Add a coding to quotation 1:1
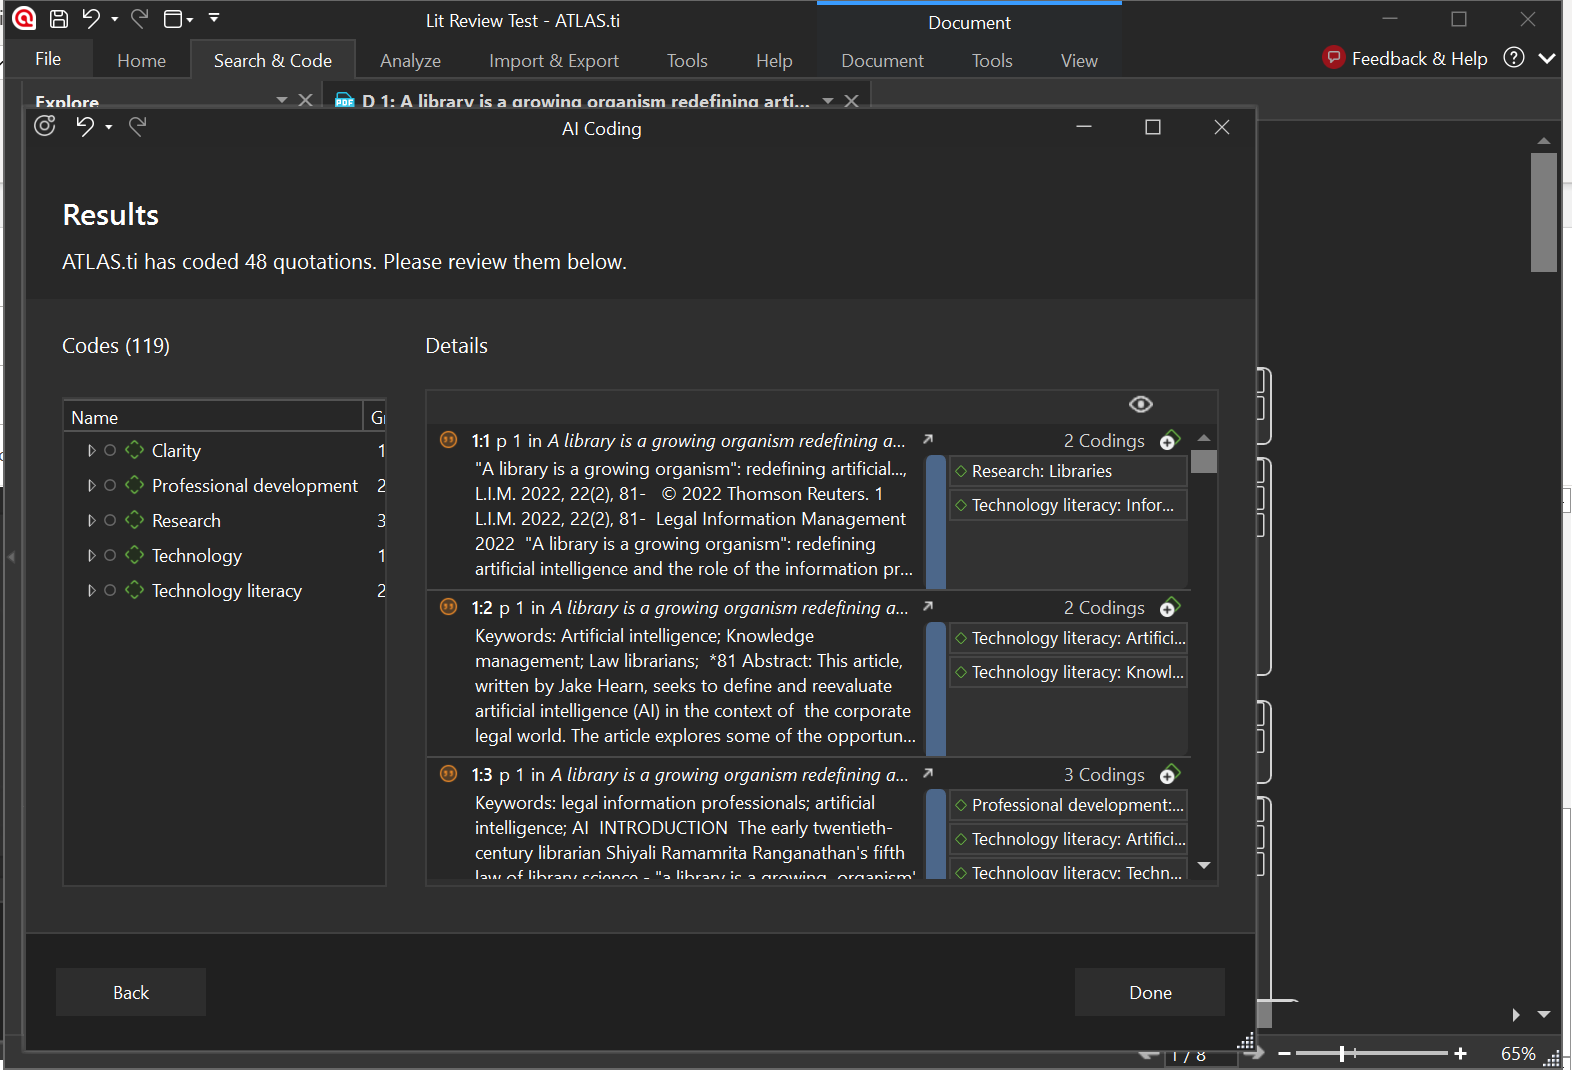The height and width of the screenshot is (1070, 1572). [1169, 441]
